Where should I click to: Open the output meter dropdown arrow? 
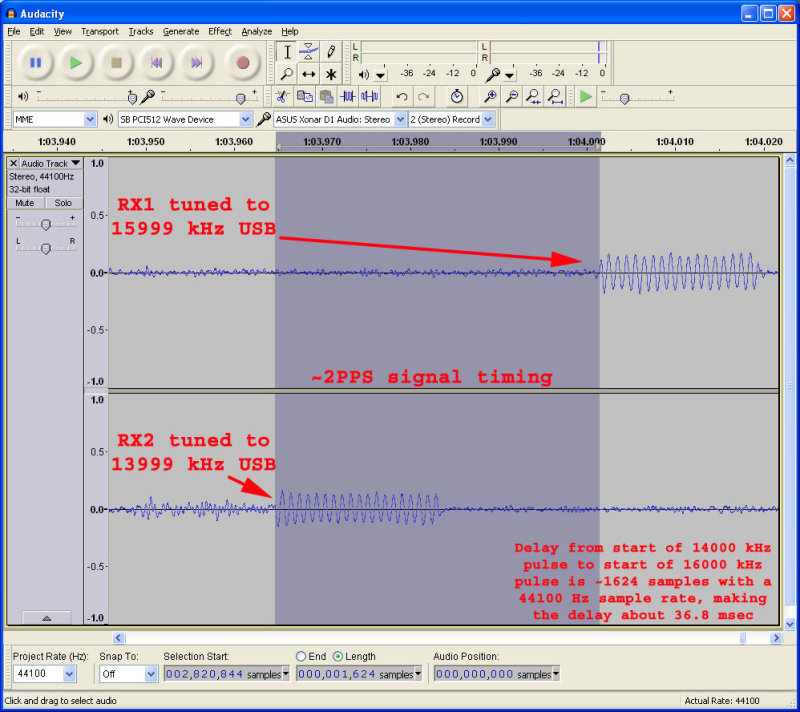point(381,76)
